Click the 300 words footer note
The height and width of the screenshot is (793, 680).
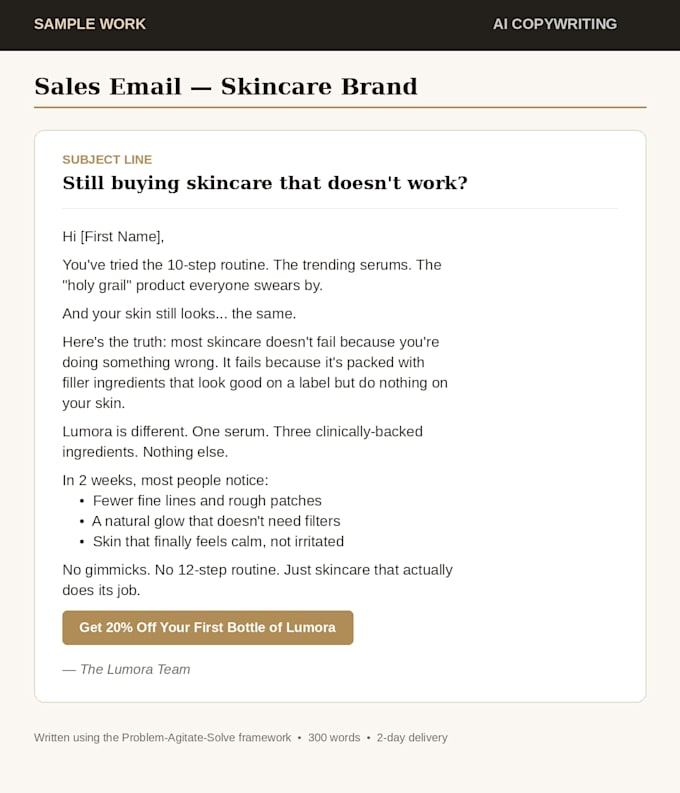[x=334, y=737]
